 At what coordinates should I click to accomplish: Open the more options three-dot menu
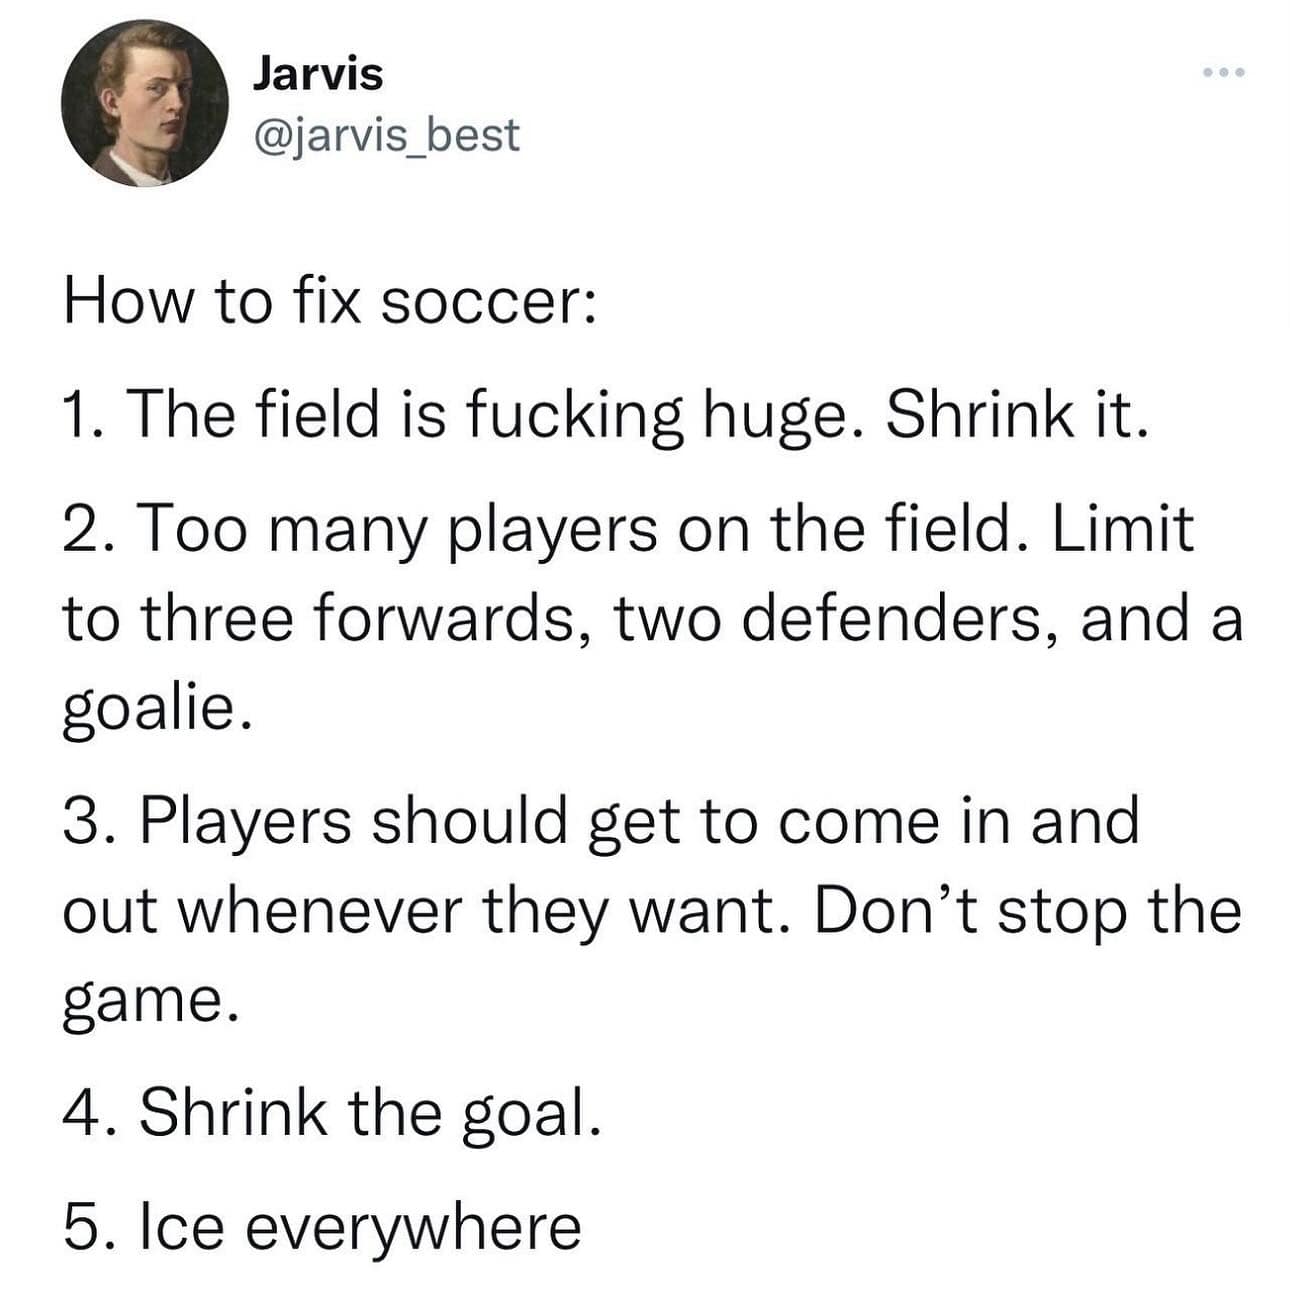1223,73
